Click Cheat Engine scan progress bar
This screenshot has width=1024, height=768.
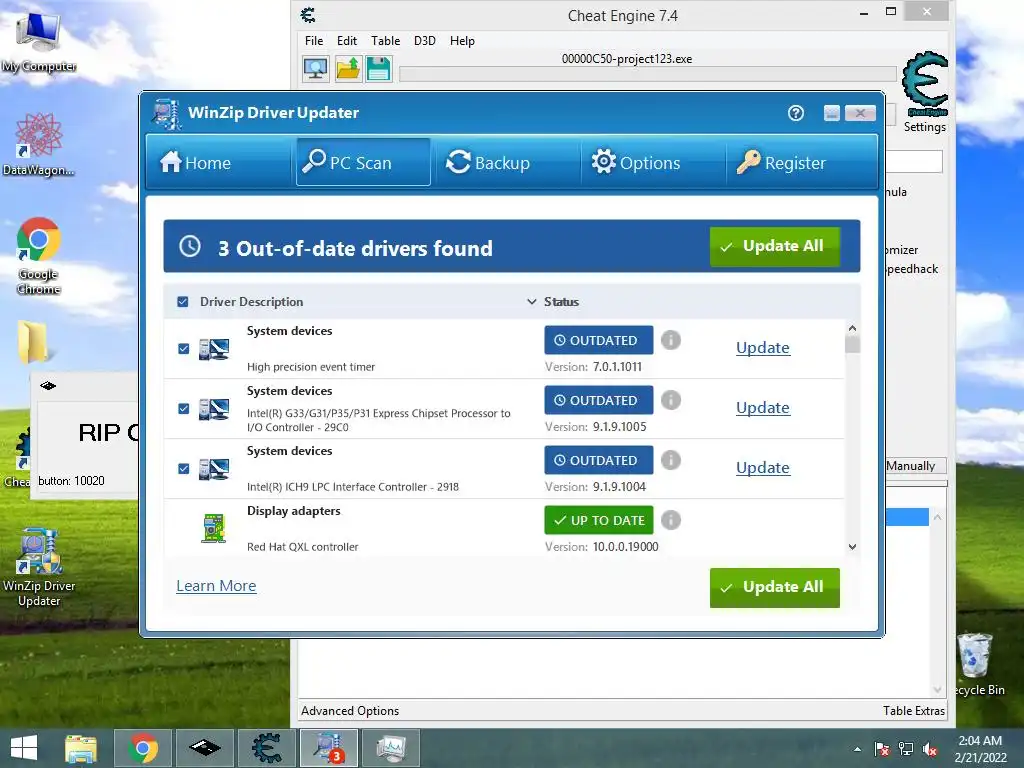(x=647, y=74)
